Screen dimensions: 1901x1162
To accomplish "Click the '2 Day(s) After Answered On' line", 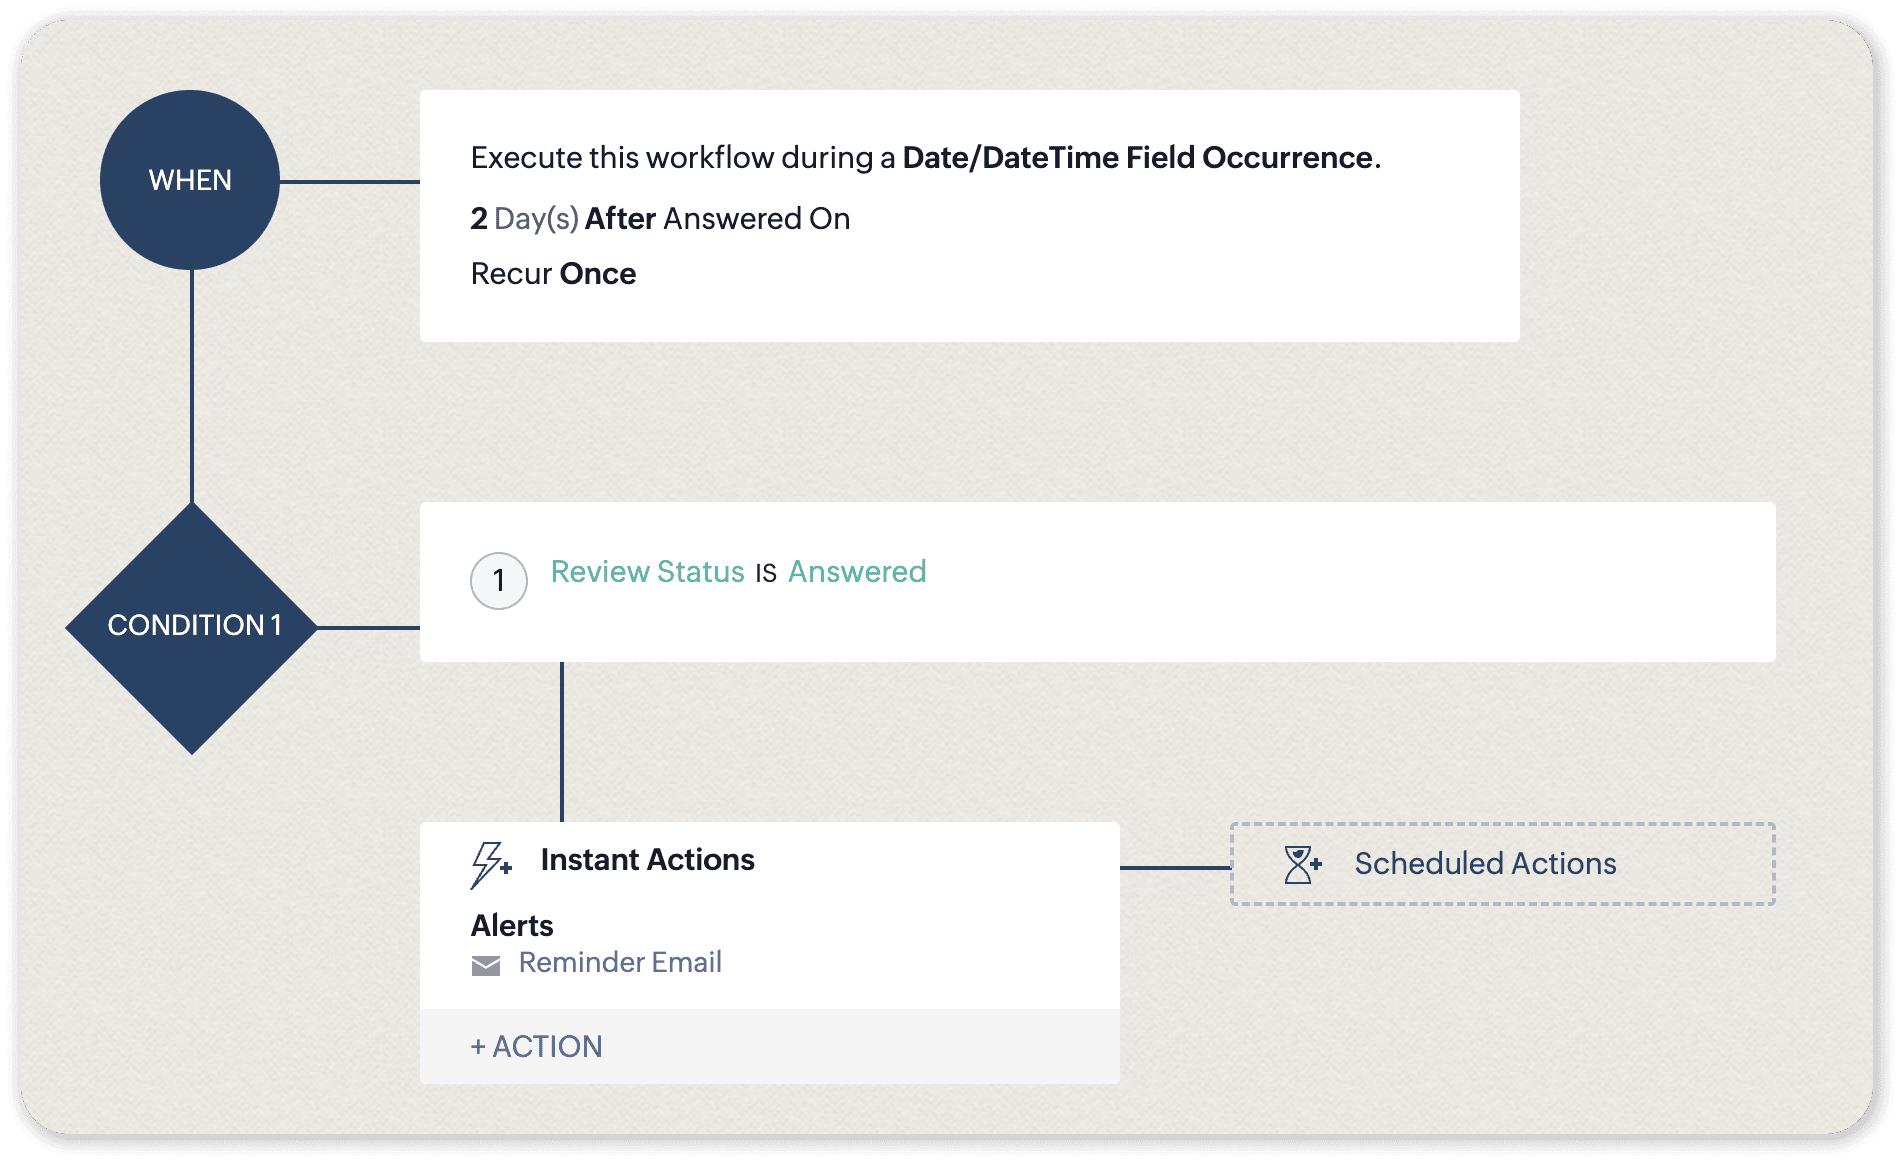I will coord(660,219).
